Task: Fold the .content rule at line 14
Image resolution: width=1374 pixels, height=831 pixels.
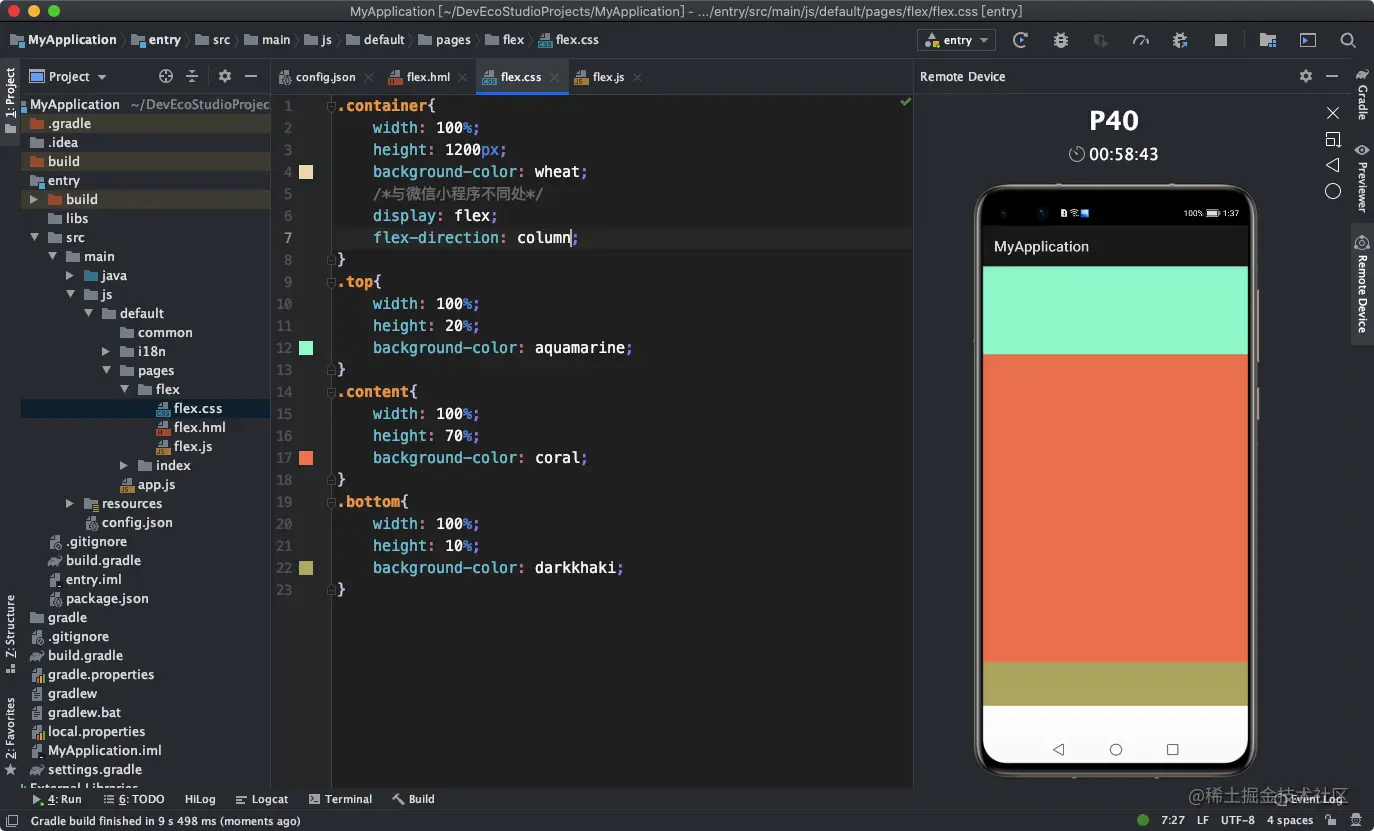Action: pyautogui.click(x=331, y=392)
